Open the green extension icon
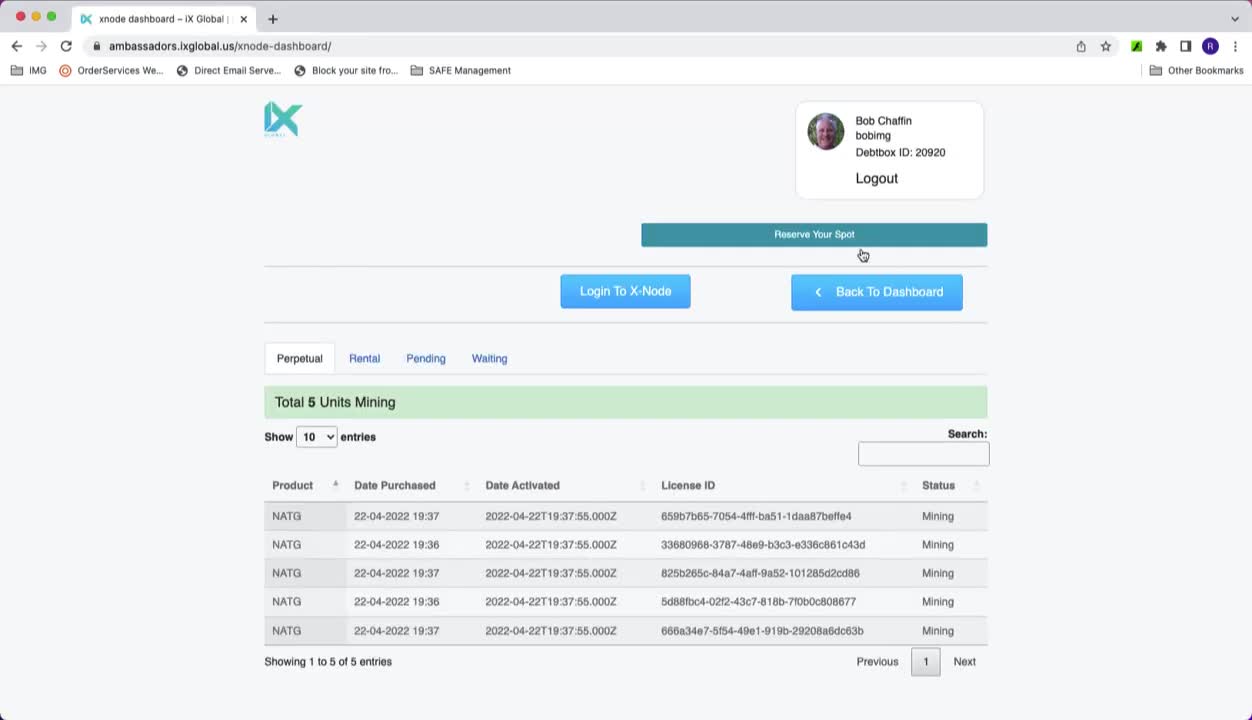1252x720 pixels. (1137, 46)
